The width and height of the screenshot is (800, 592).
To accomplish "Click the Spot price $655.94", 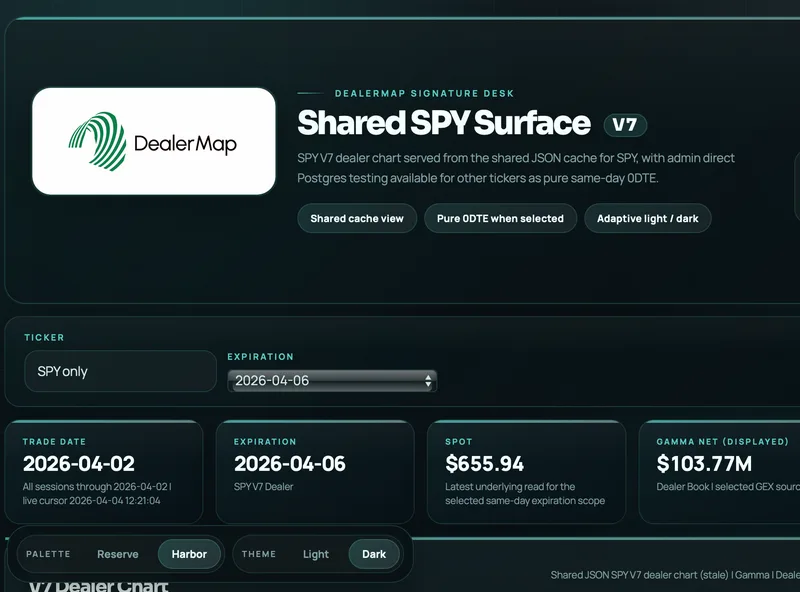I will pos(484,463).
